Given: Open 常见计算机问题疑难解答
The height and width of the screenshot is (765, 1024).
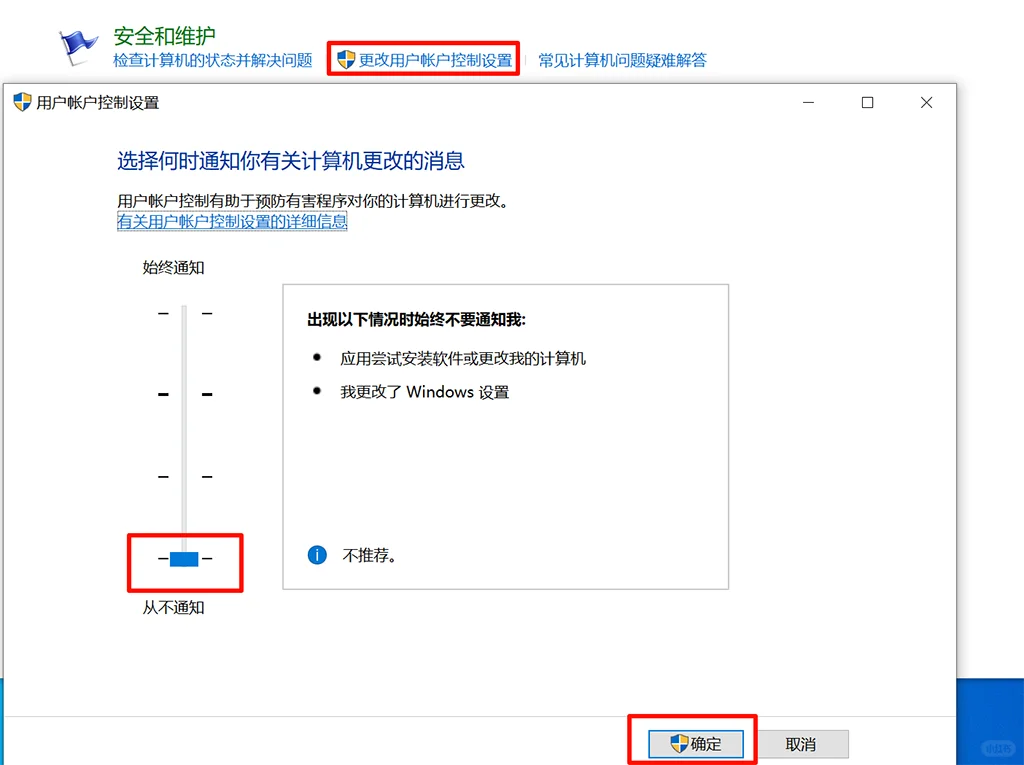Looking at the screenshot, I should pyautogui.click(x=622, y=59).
